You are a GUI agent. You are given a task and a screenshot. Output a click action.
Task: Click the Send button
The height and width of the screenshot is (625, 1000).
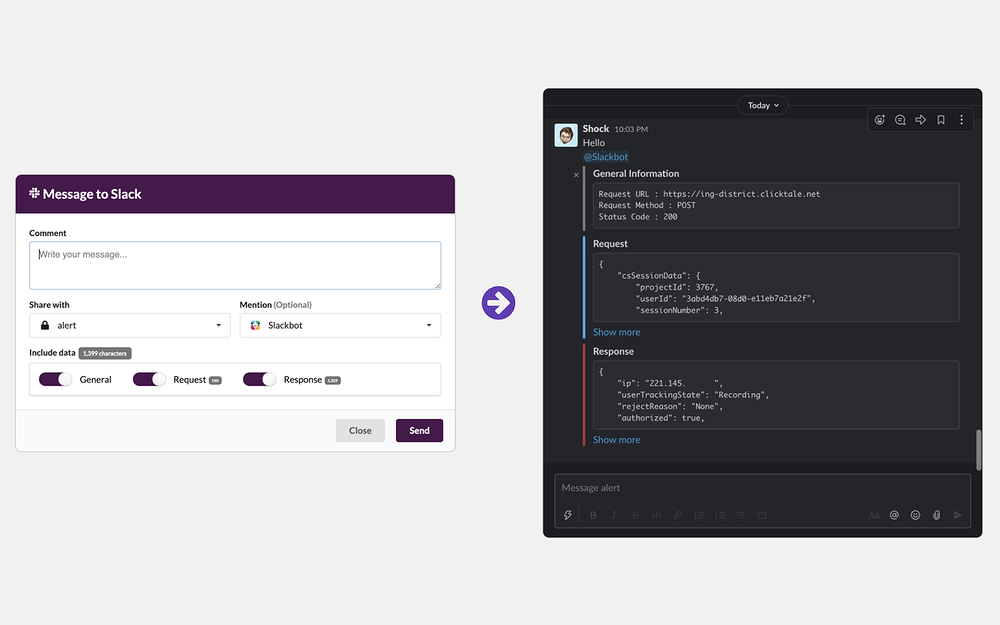(x=419, y=430)
